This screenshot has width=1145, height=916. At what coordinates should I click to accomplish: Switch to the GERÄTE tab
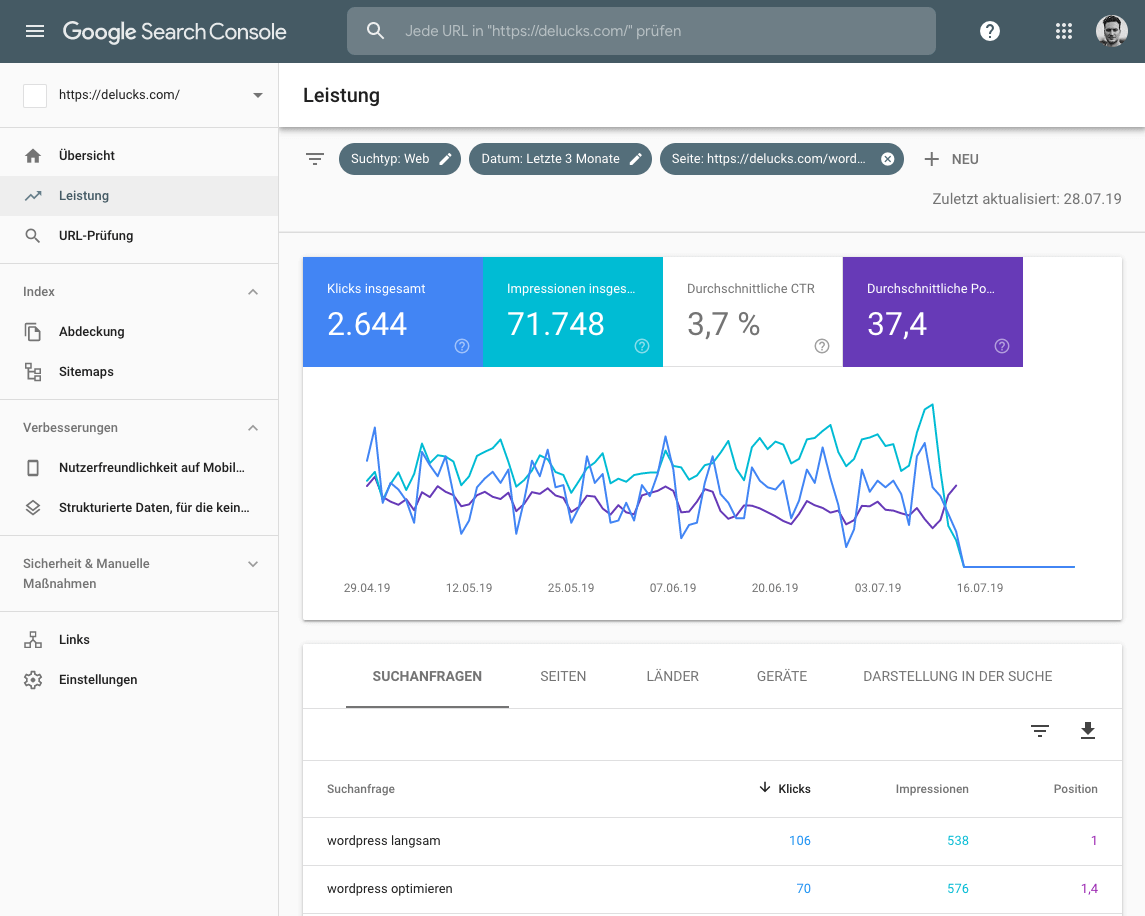pyautogui.click(x=782, y=676)
